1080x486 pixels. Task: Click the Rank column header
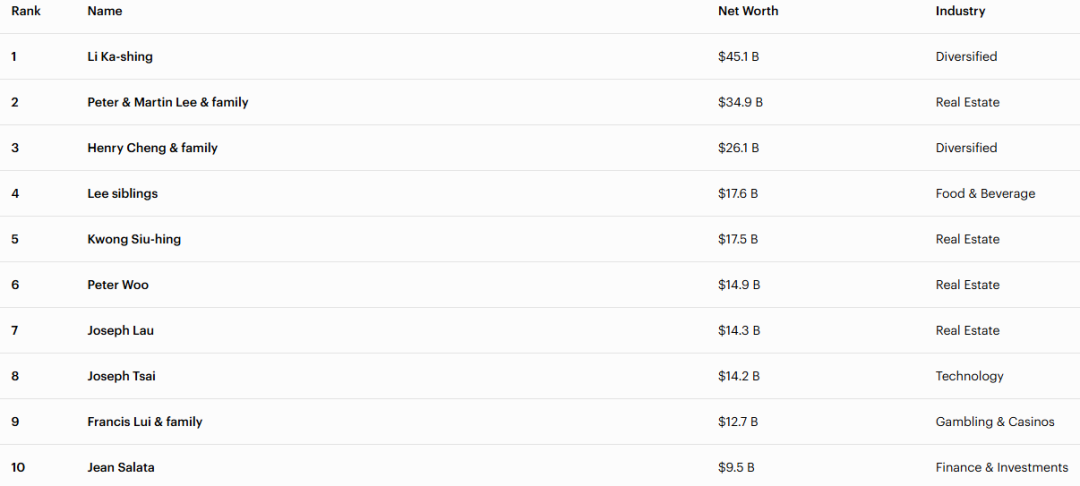[x=26, y=11]
